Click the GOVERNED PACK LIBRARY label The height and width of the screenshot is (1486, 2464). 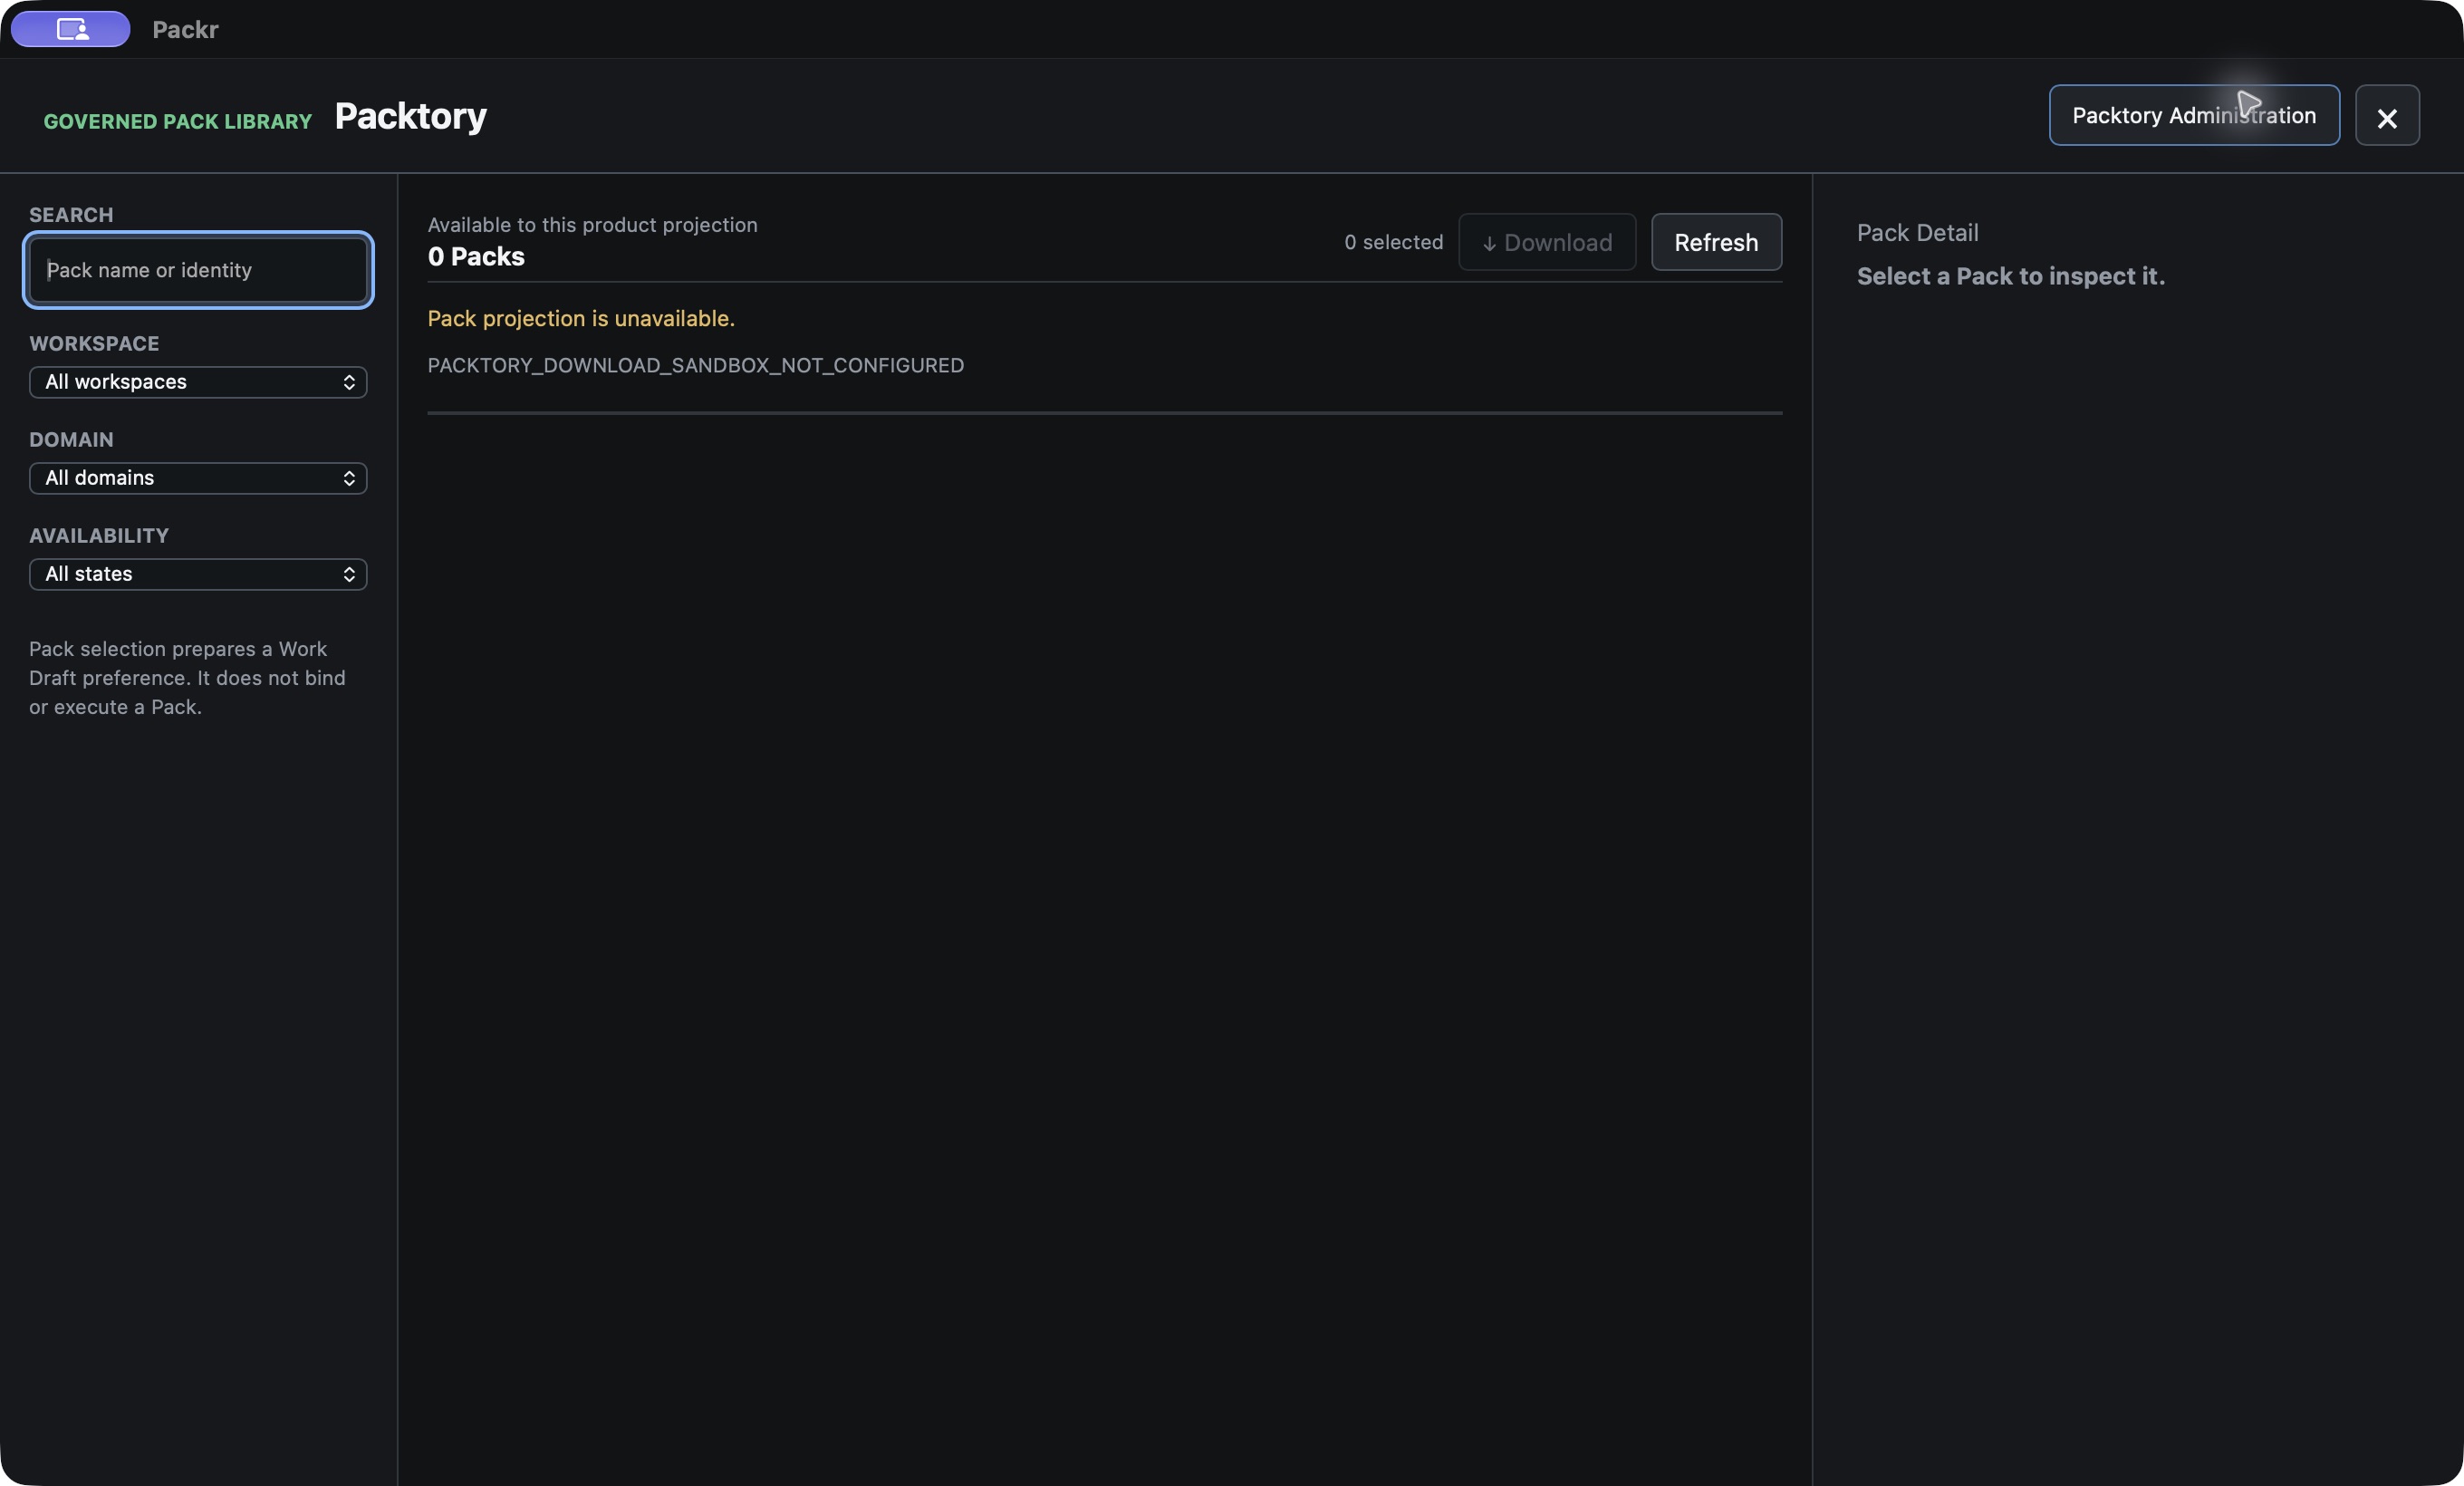(x=178, y=121)
